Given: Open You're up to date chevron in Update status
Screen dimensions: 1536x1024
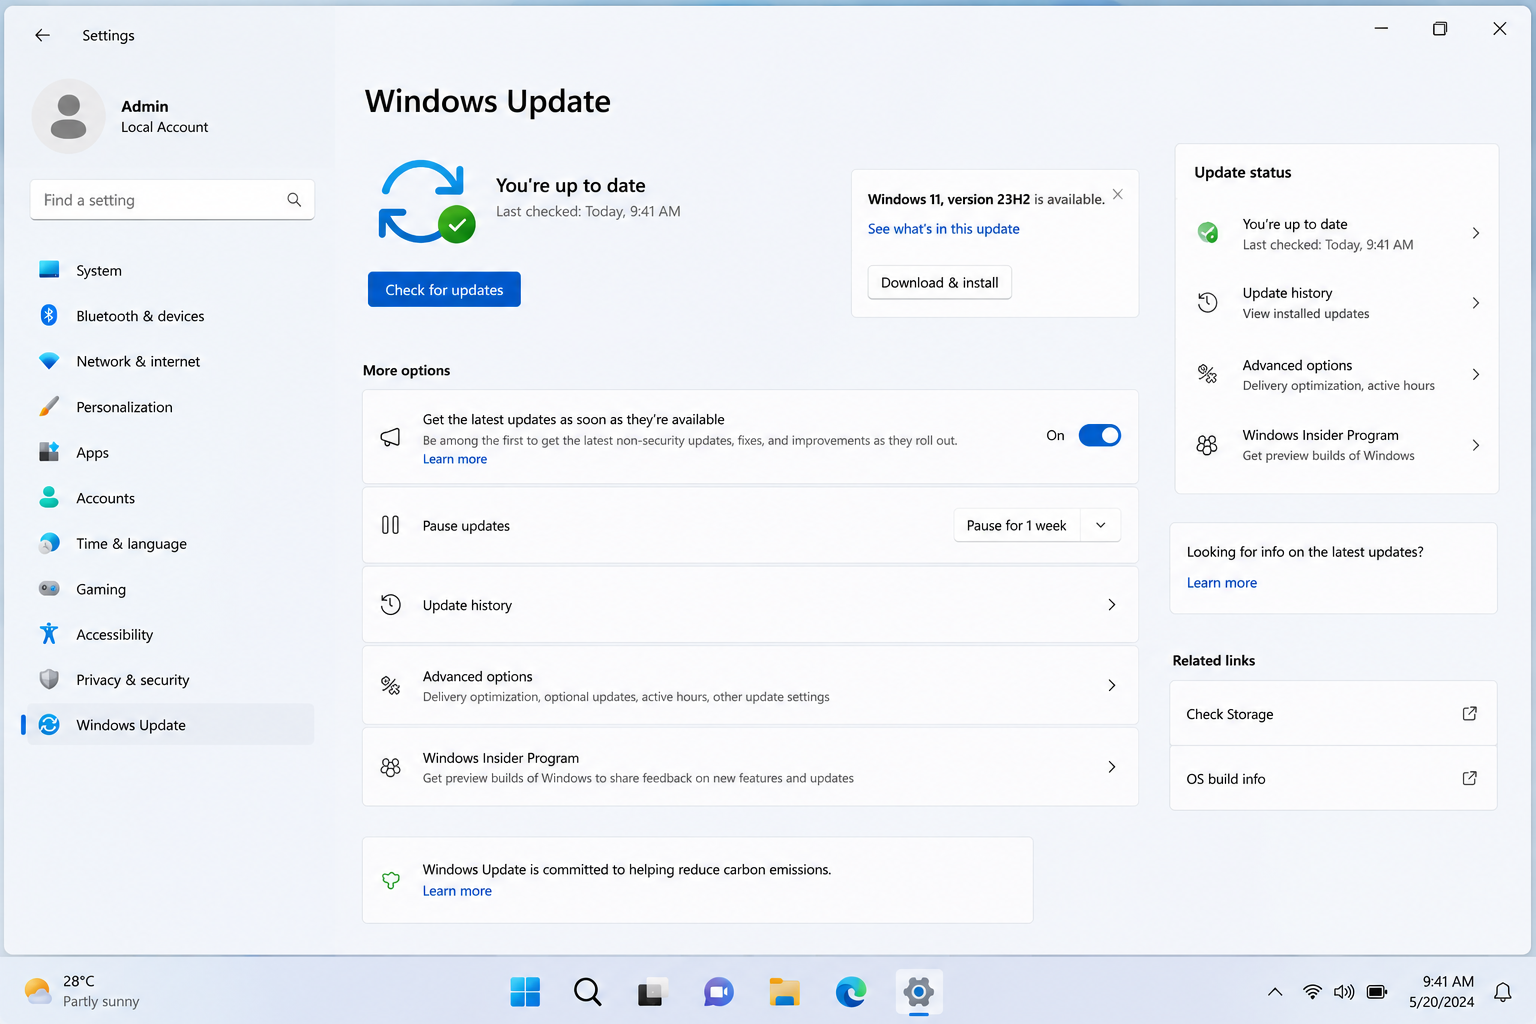Looking at the screenshot, I should click(x=1476, y=233).
